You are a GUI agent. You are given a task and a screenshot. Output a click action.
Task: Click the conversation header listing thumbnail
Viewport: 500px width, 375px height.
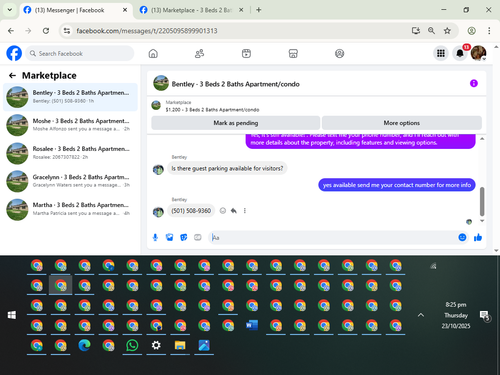click(x=161, y=83)
